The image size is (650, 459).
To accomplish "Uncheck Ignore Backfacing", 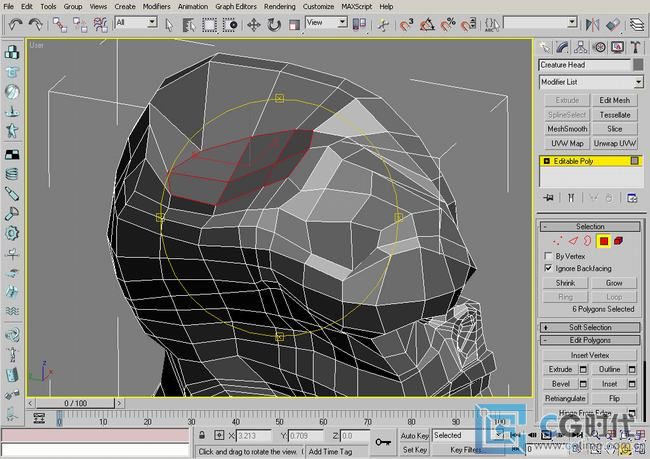I will pos(548,268).
